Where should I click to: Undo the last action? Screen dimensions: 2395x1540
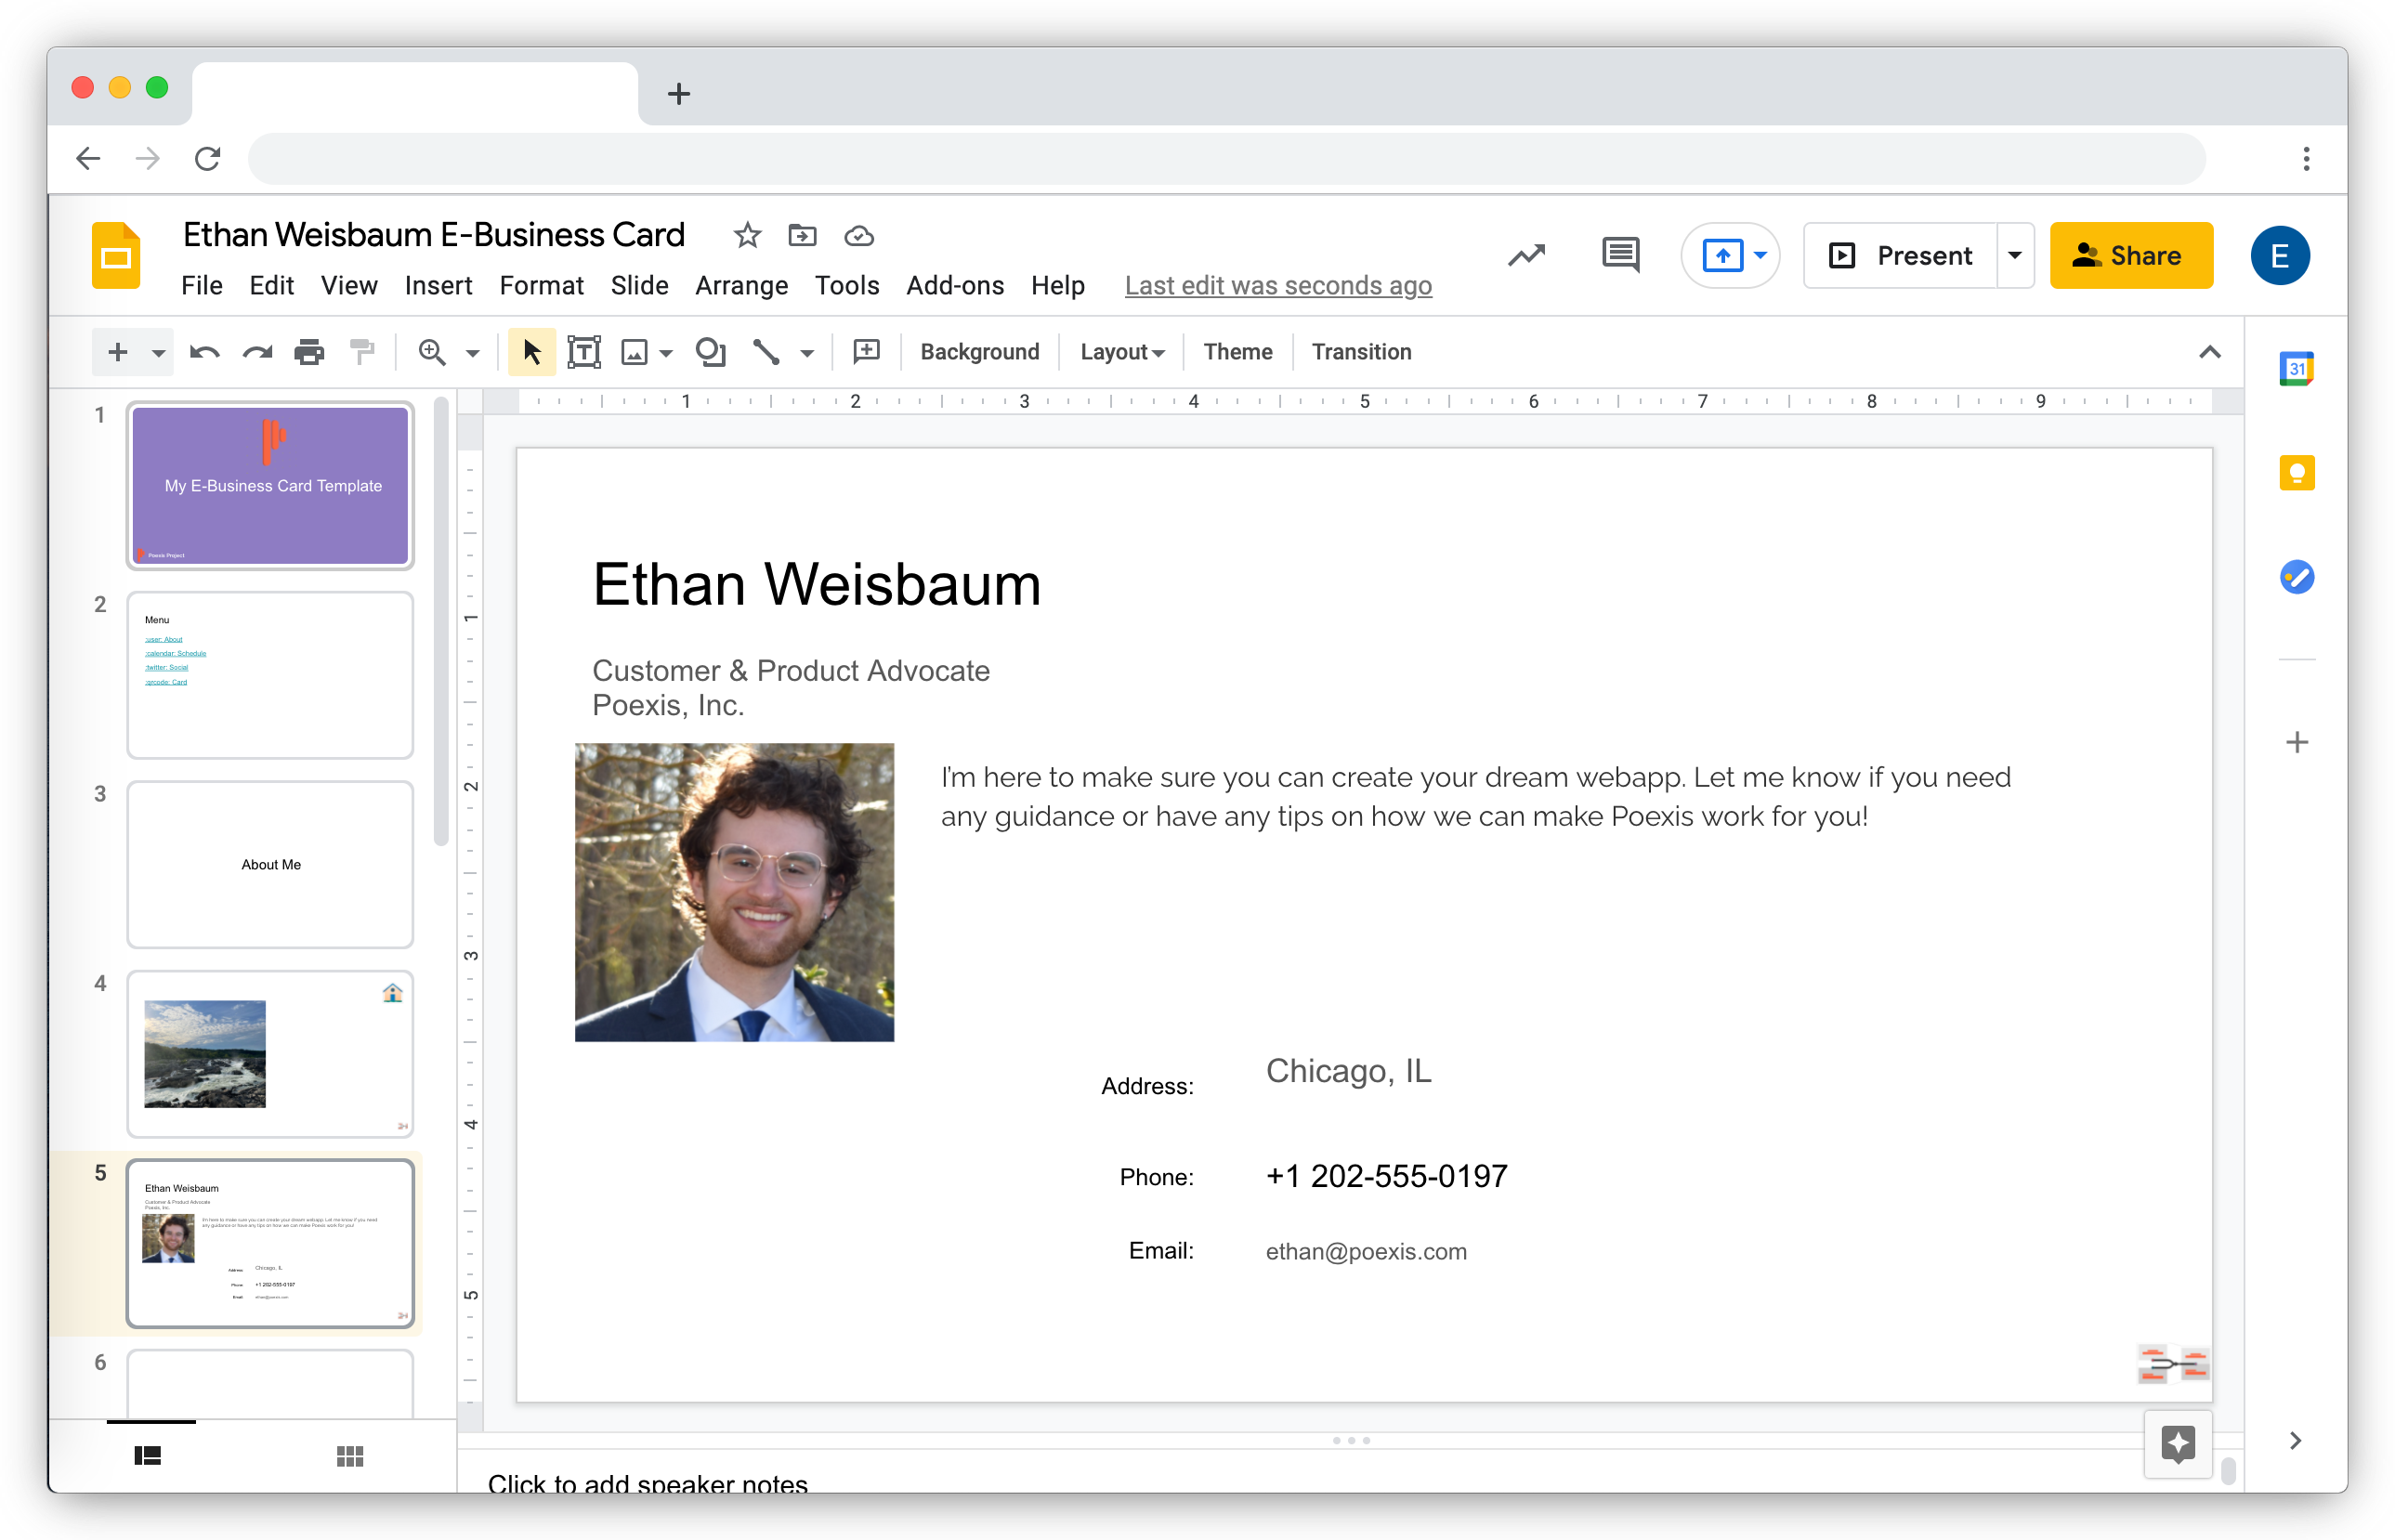(204, 352)
